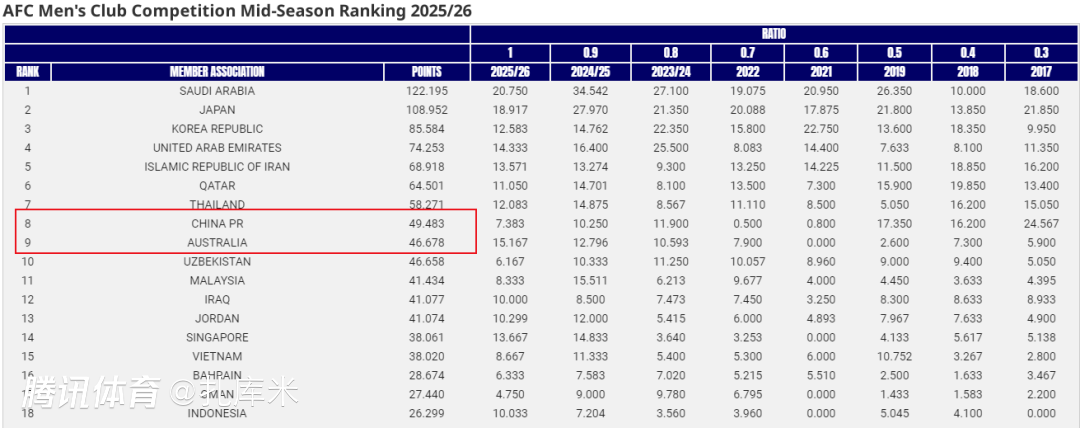
Task: Click the 0.9 ratio header cell
Action: [x=590, y=52]
